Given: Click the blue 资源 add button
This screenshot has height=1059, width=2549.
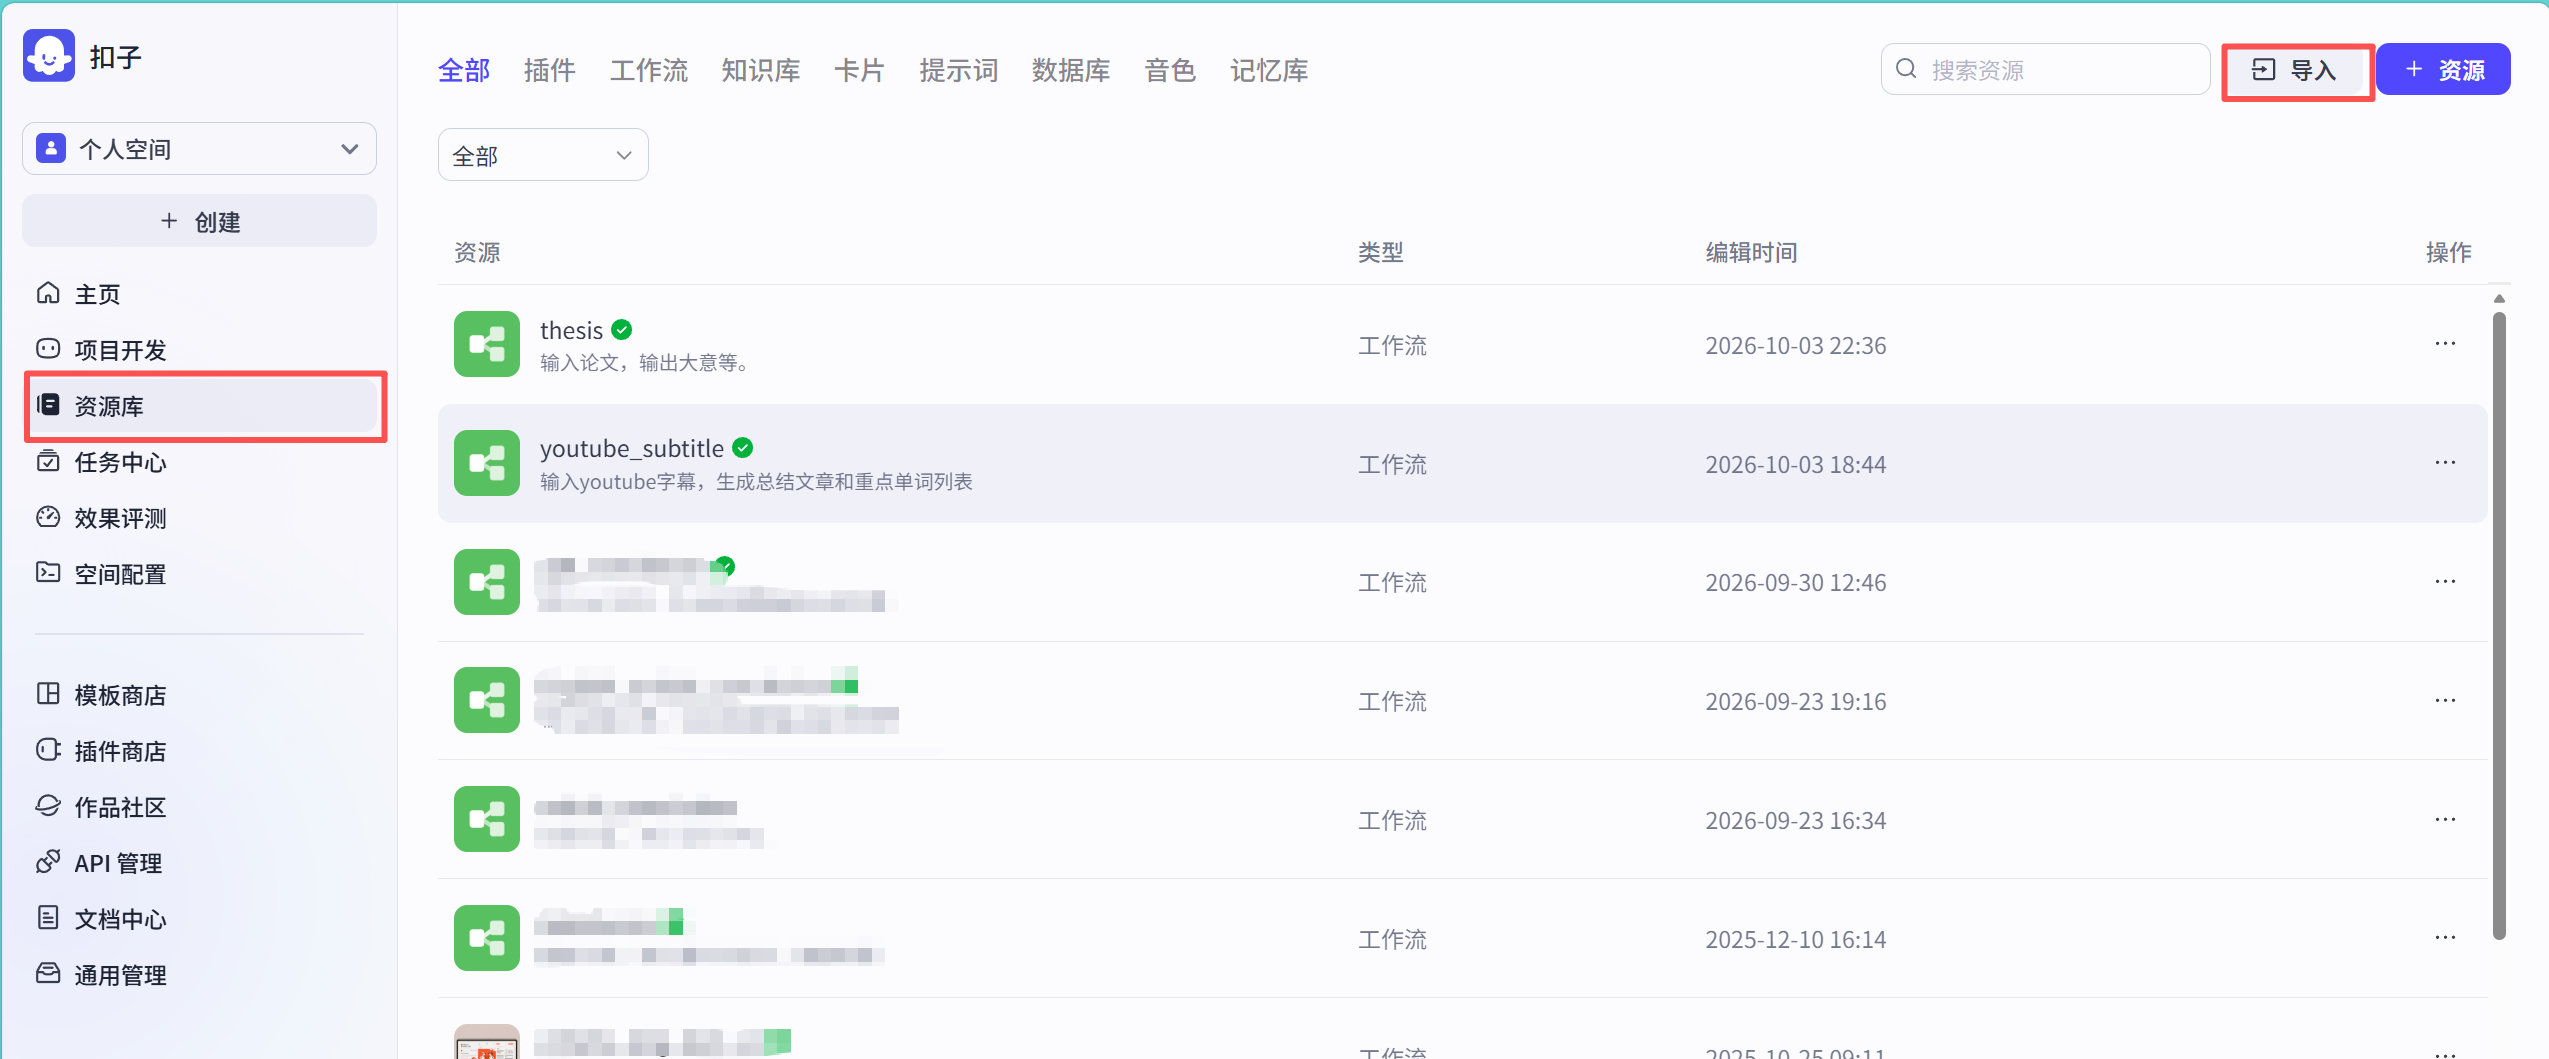Looking at the screenshot, I should (2443, 70).
